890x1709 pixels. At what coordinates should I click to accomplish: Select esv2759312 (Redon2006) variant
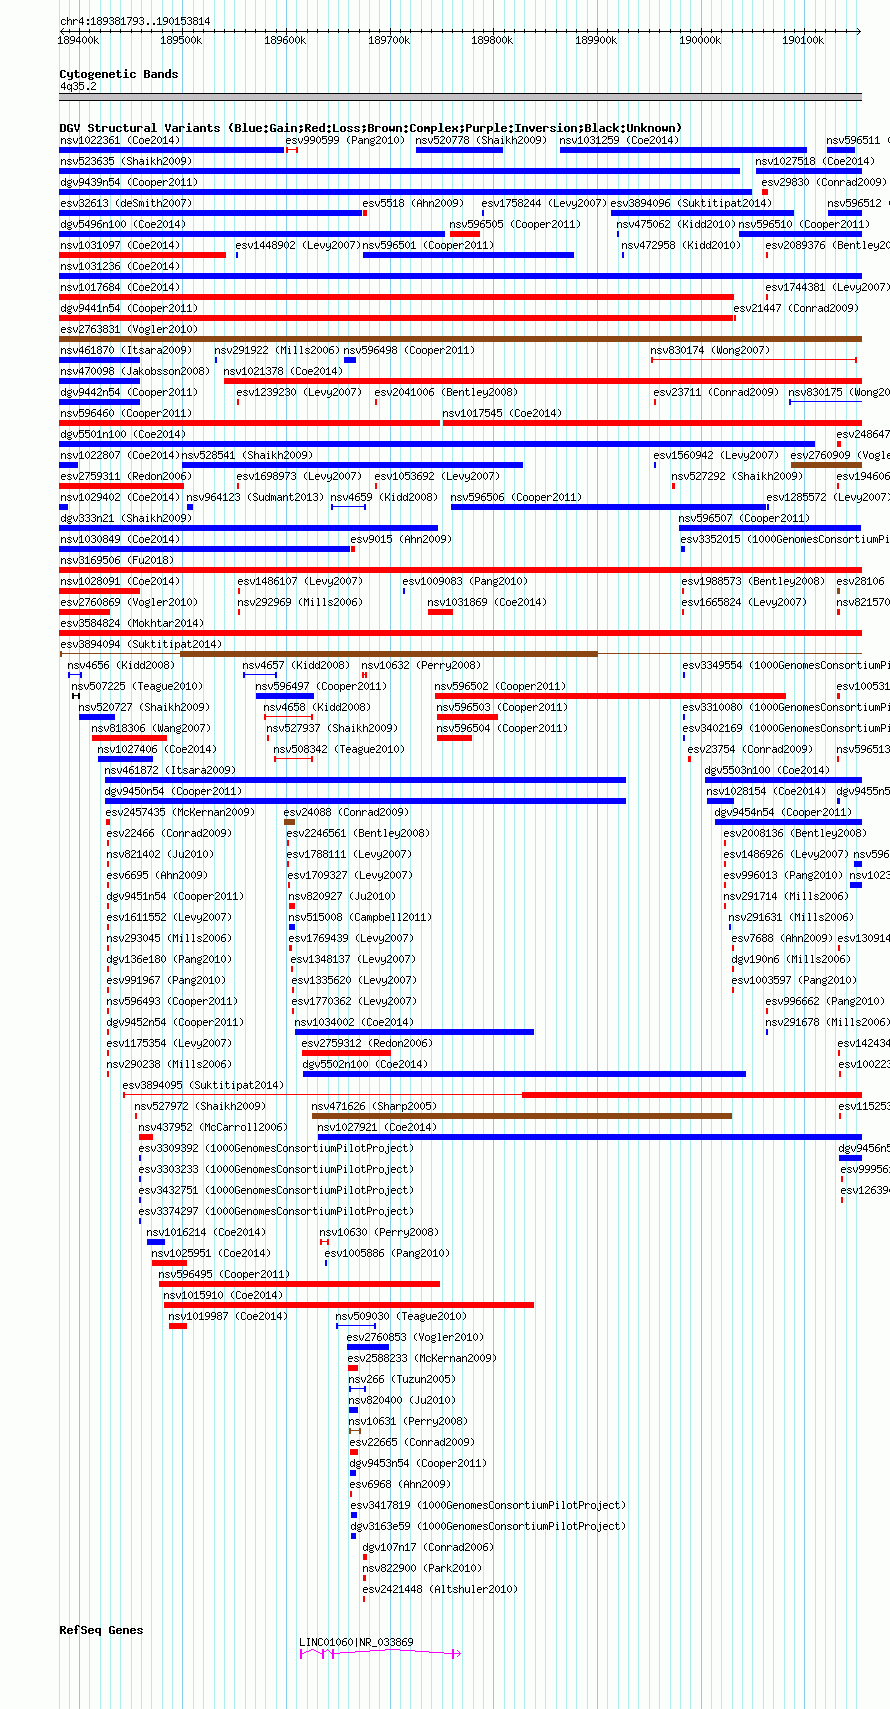[x=367, y=1043]
